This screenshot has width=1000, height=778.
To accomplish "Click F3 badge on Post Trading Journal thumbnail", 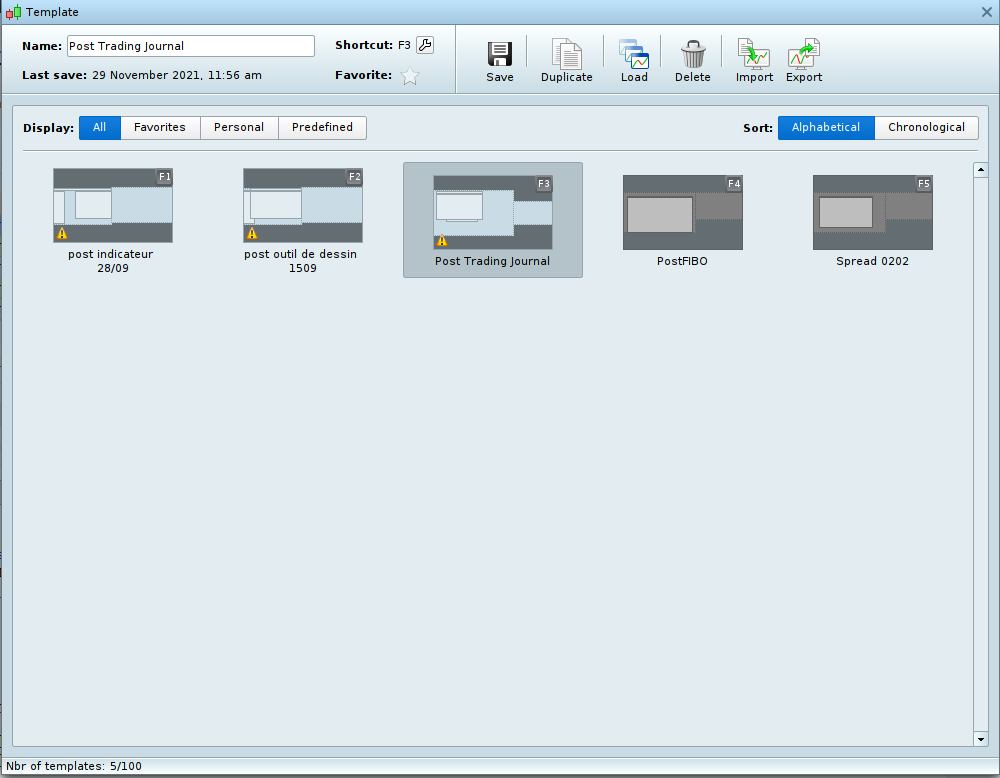I will 544,184.
